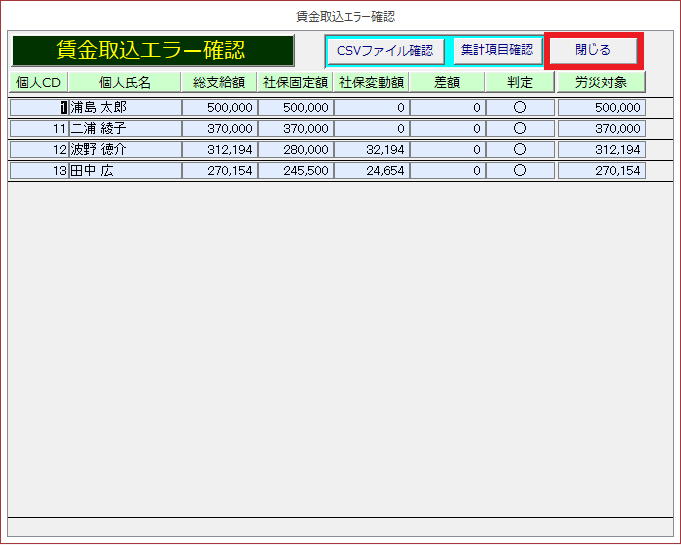Click the 判定 circle for 浦島 太郎
This screenshot has height=545, width=681.
coord(520,108)
